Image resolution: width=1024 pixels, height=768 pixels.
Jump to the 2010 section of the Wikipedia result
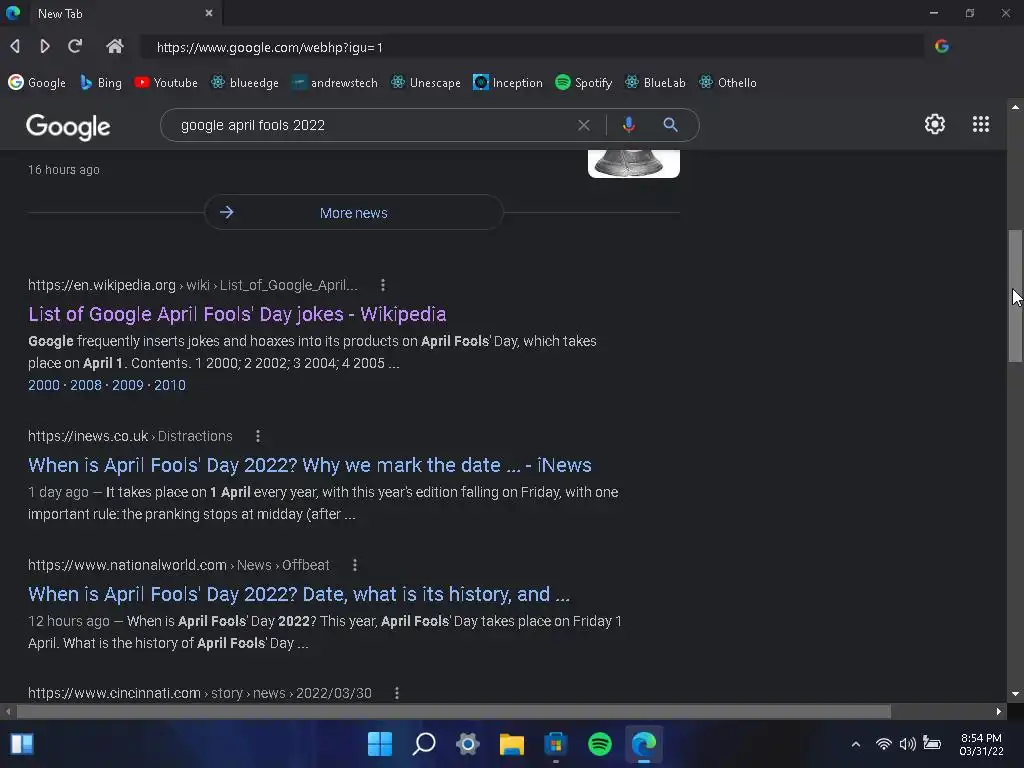point(170,385)
